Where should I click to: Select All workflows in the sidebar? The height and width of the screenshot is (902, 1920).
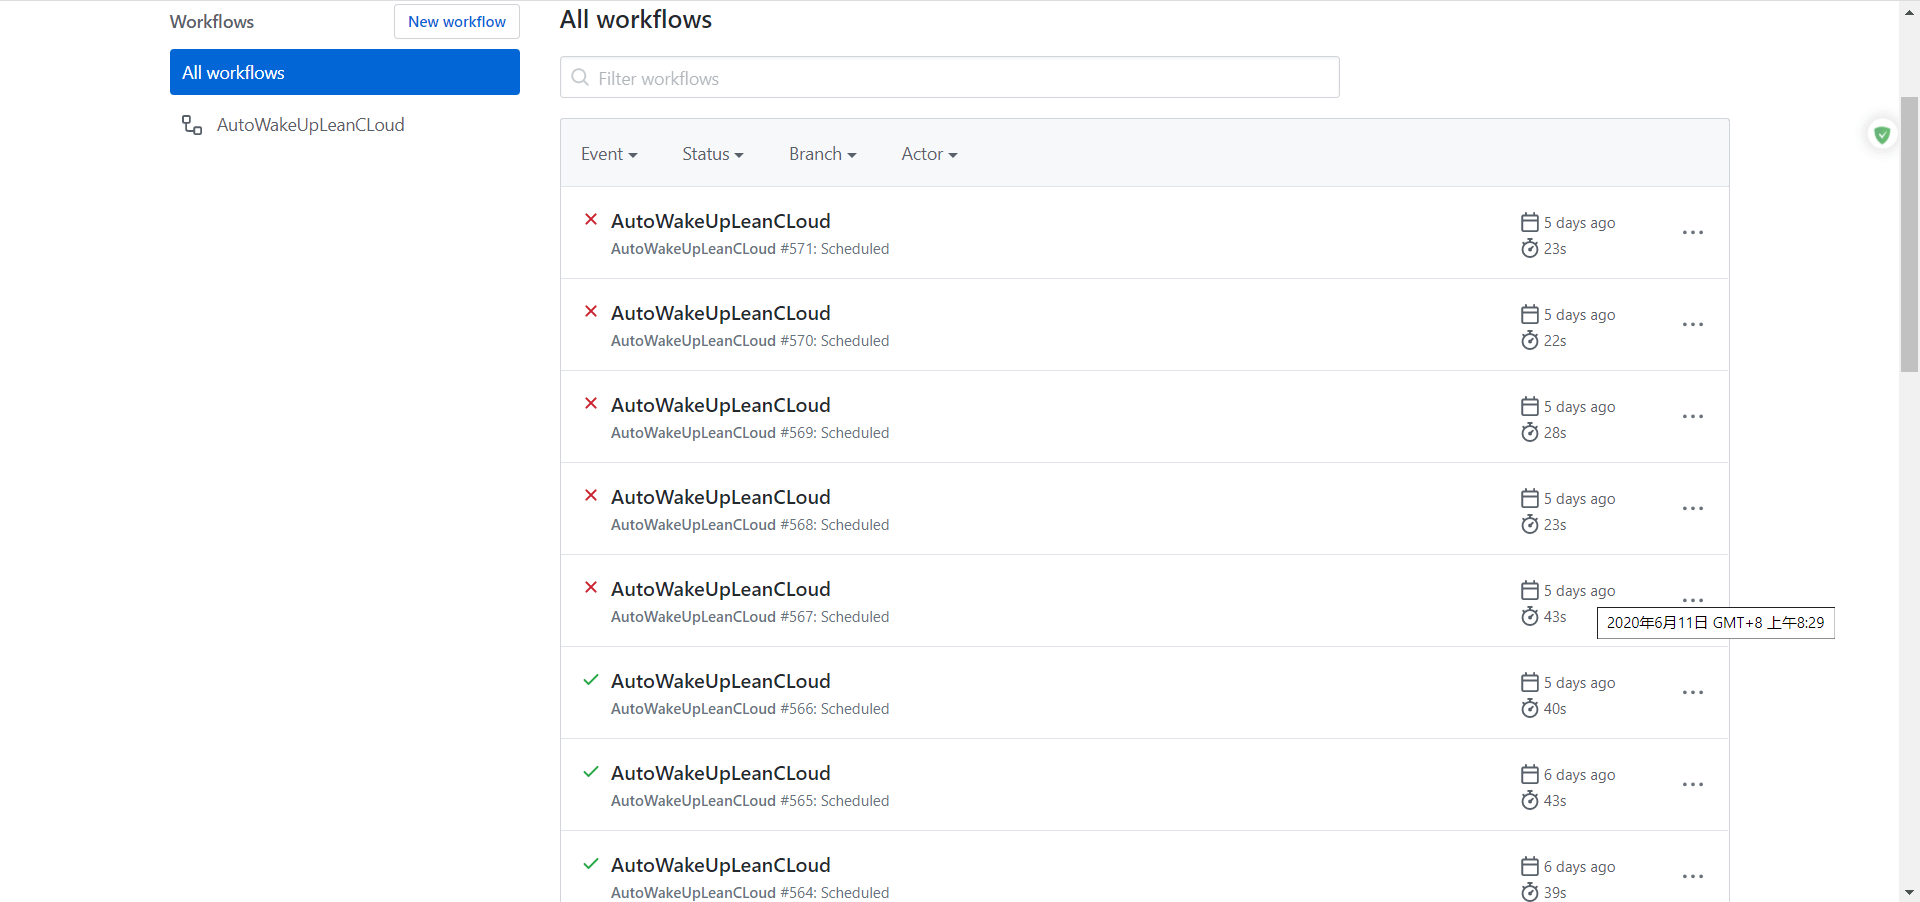point(344,72)
